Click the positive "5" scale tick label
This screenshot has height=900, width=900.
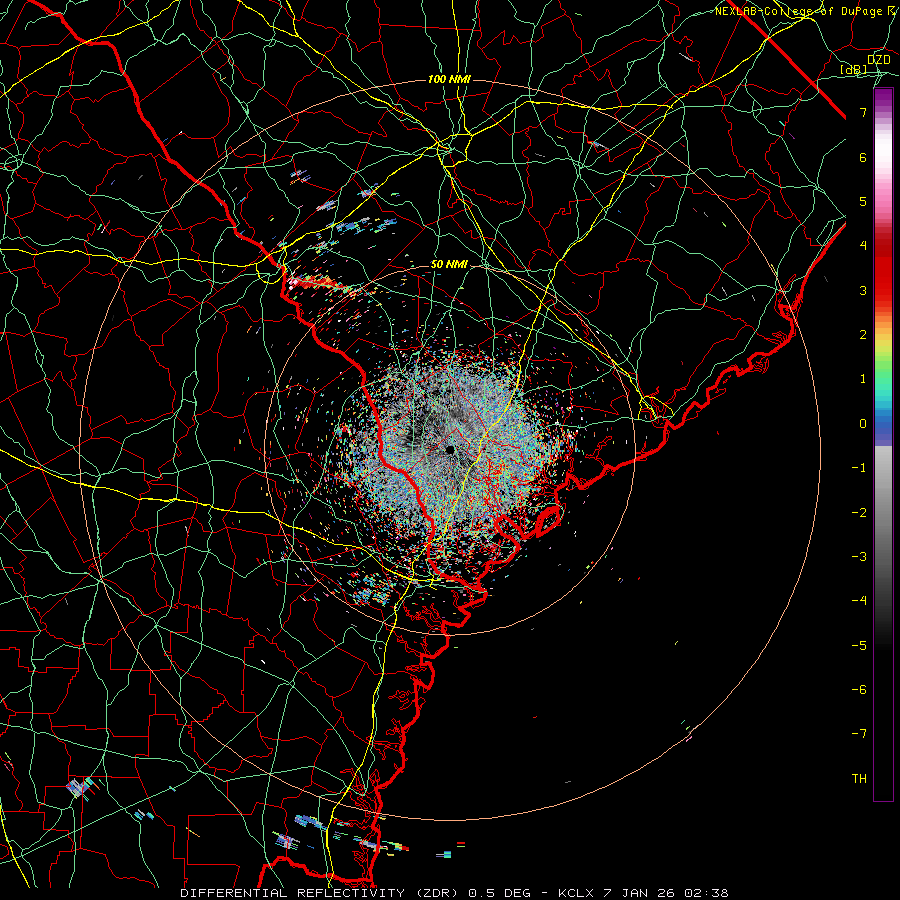[x=863, y=201]
